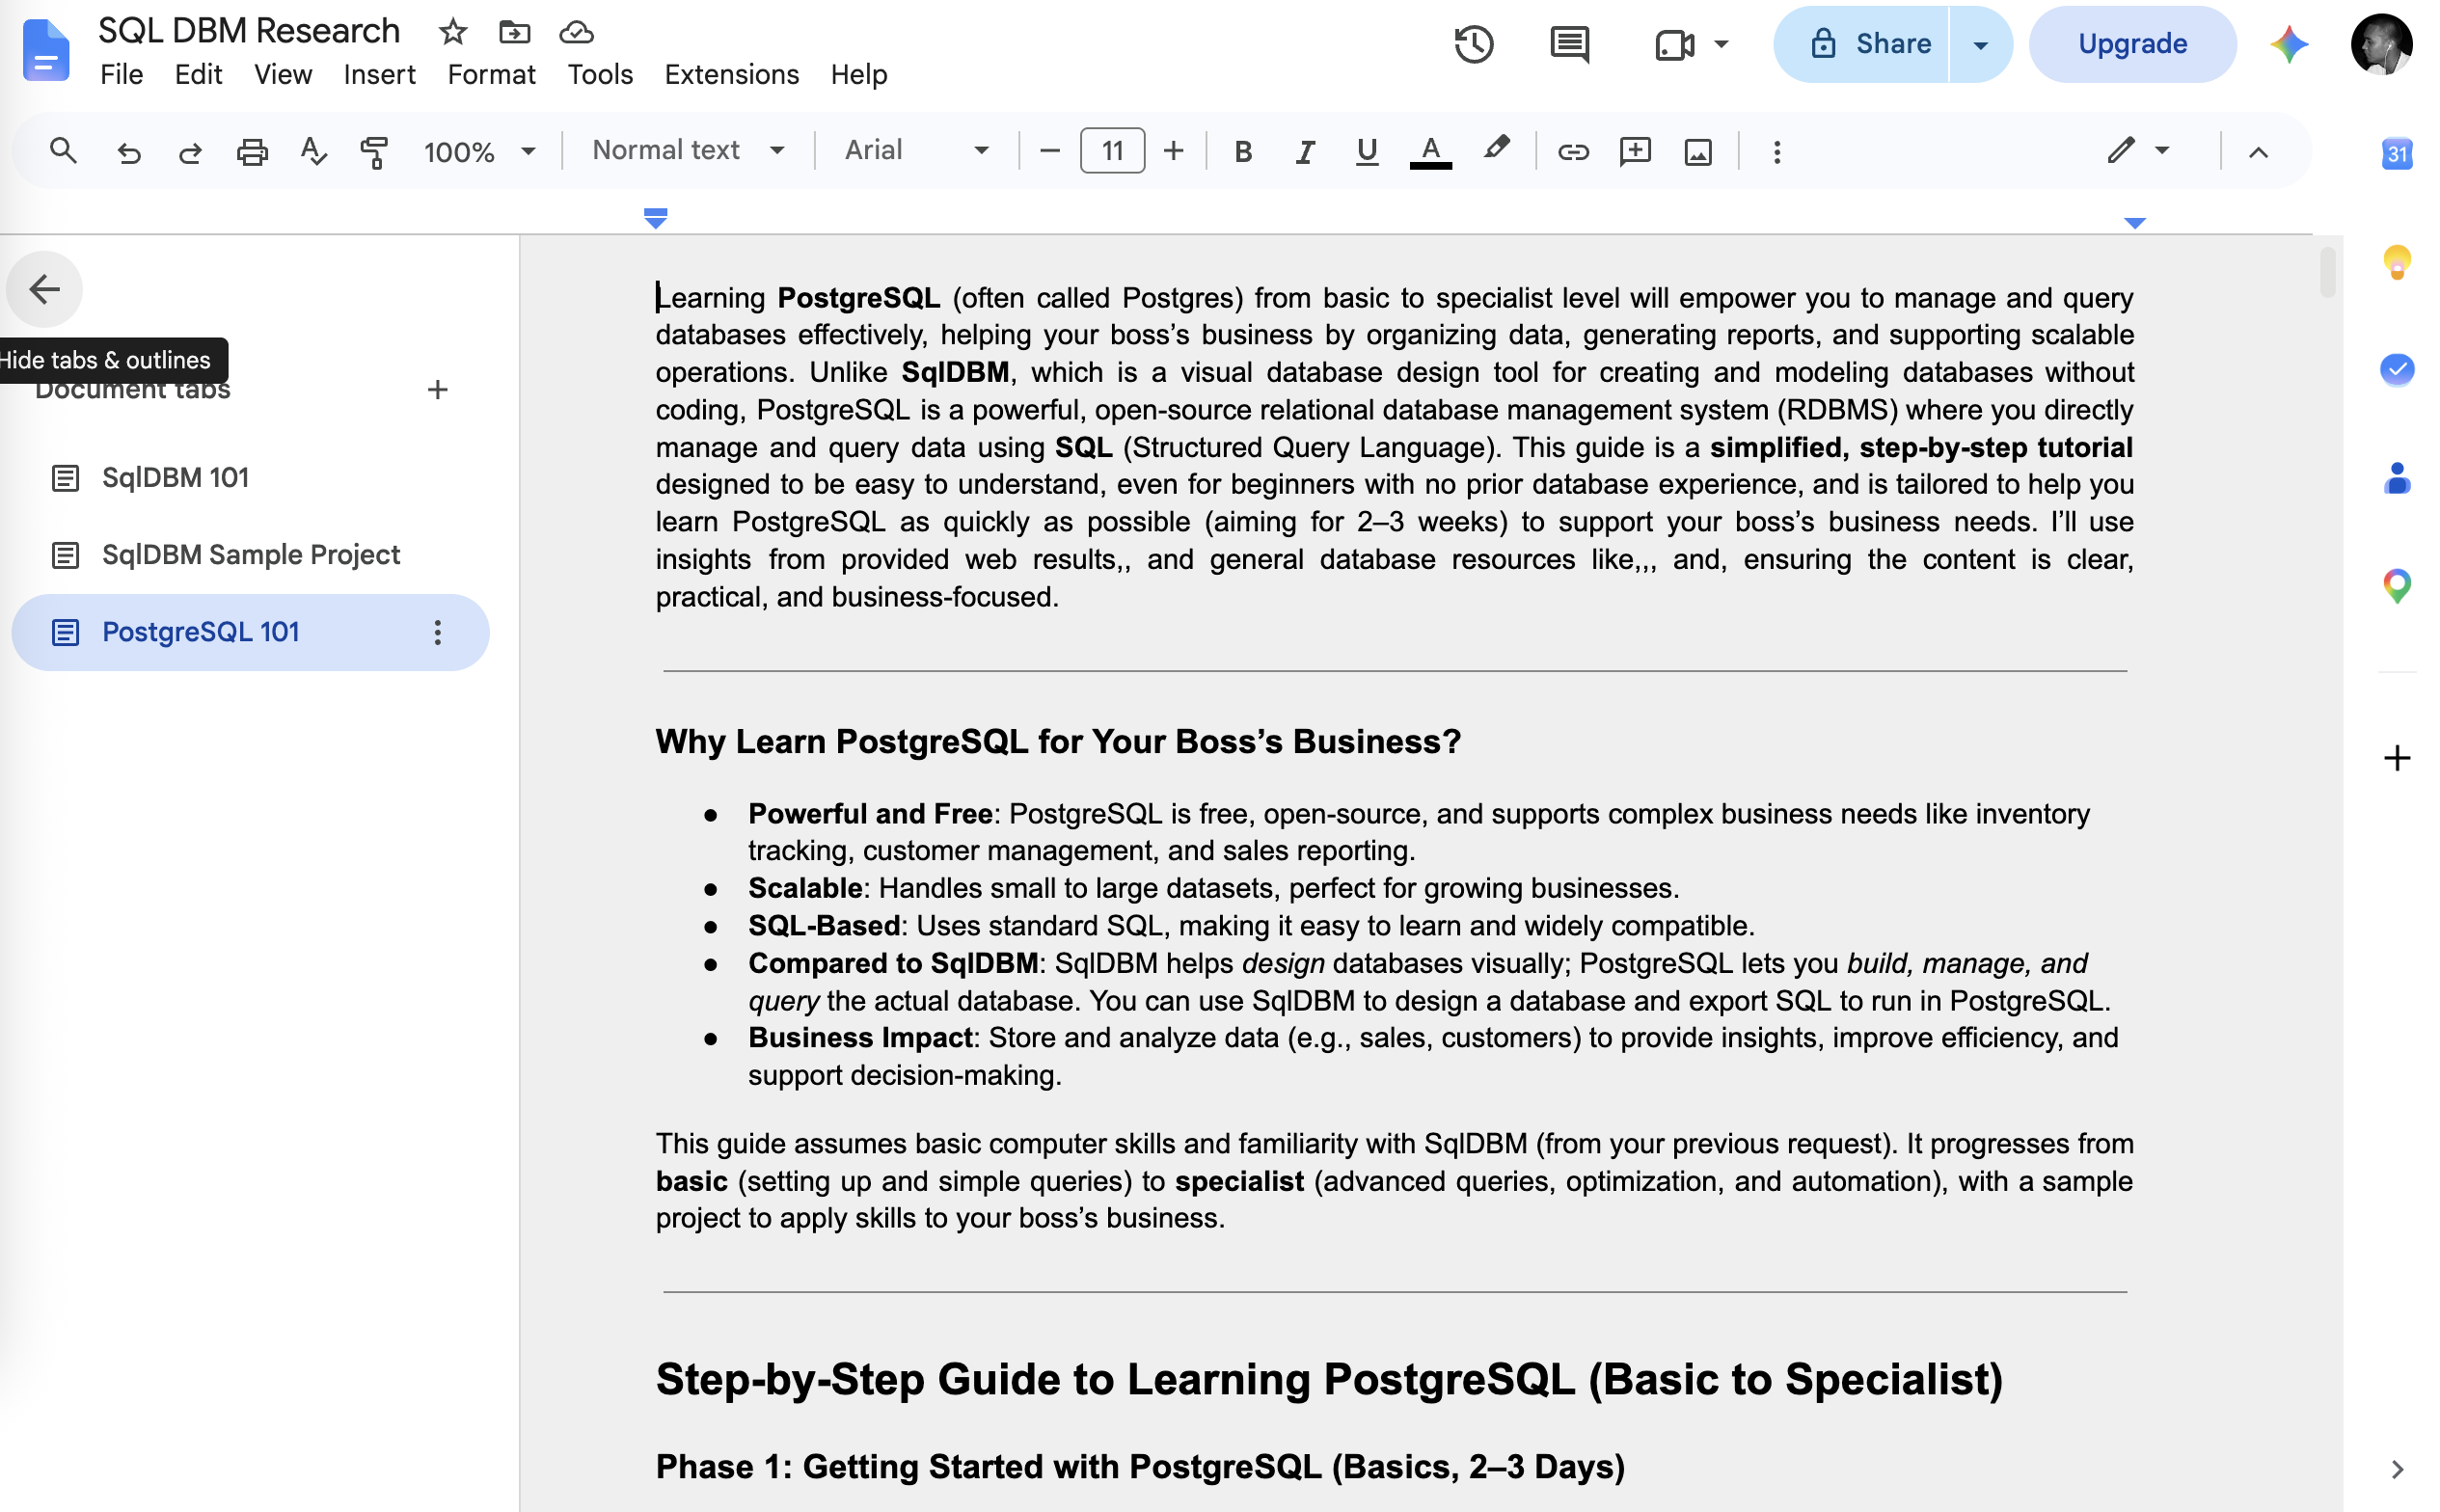Open Share options dropdown arrow
Viewport: 2440px width, 1512px height.
click(1979, 44)
